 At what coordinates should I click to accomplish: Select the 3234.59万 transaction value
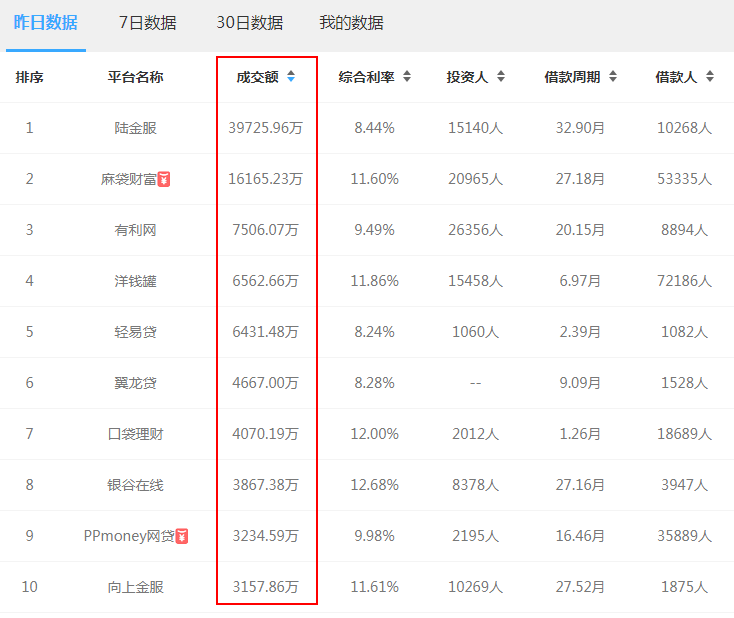[265, 536]
